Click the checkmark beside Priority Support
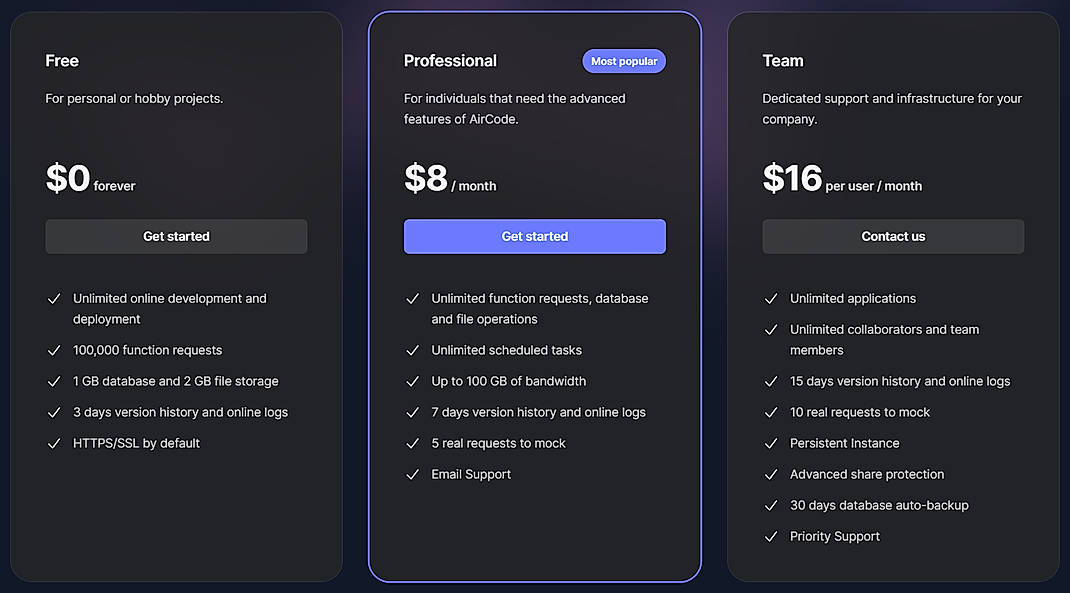 pyautogui.click(x=771, y=536)
